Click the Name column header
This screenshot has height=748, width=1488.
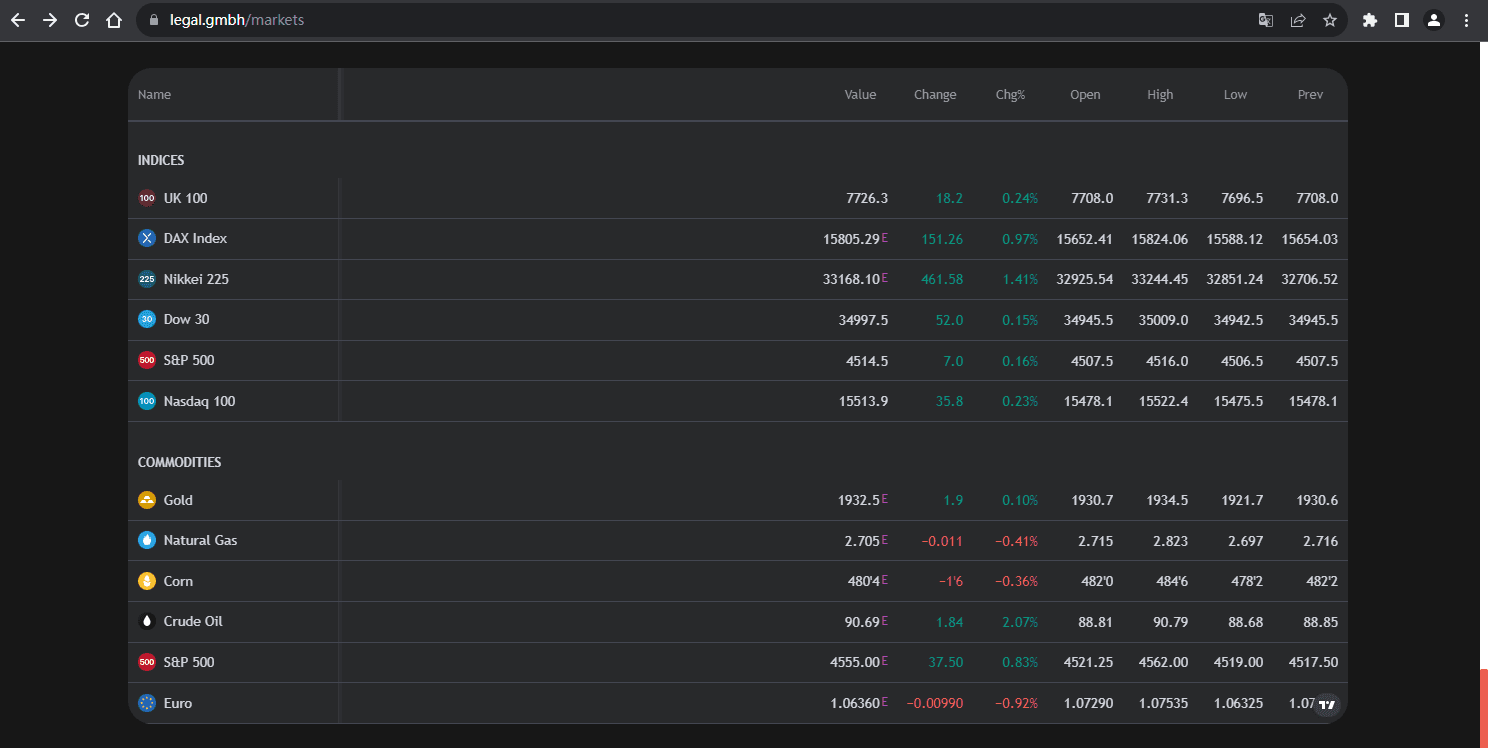tap(154, 95)
